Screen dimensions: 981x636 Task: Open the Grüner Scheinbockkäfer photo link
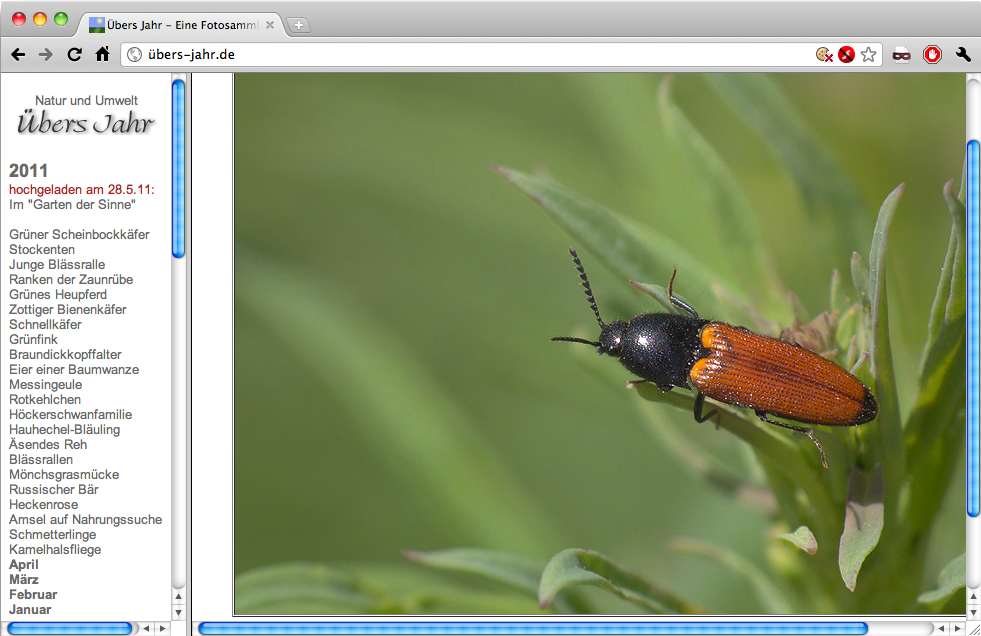(x=79, y=235)
